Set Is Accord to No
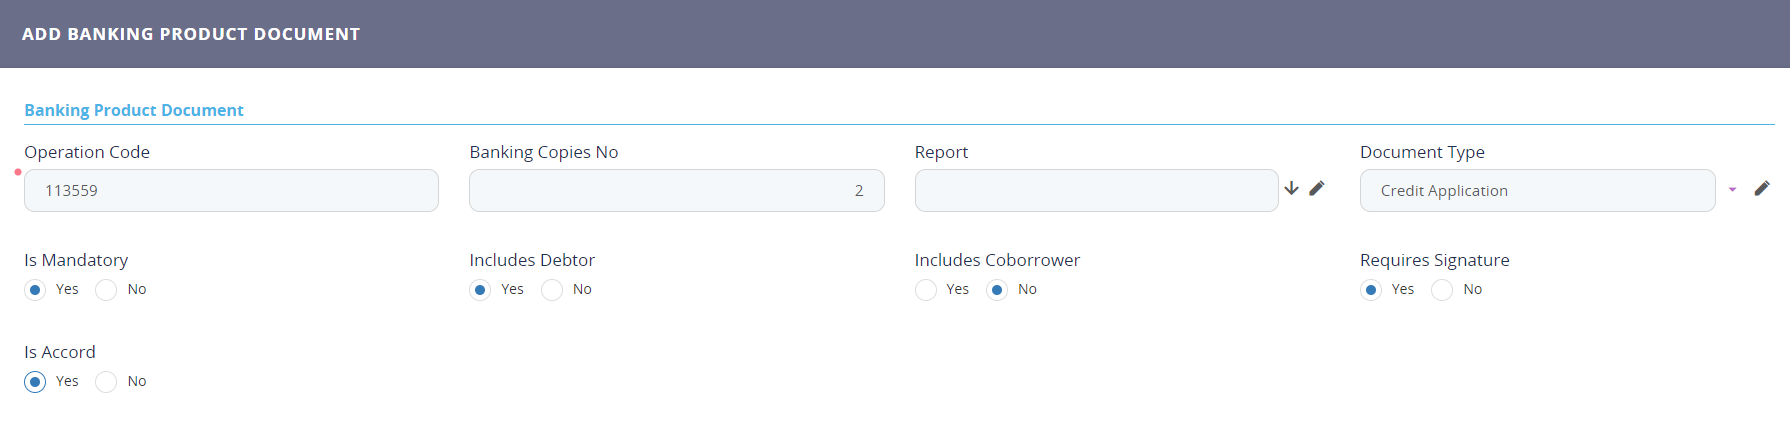Screen dimensions: 1790x436 click(x=106, y=382)
